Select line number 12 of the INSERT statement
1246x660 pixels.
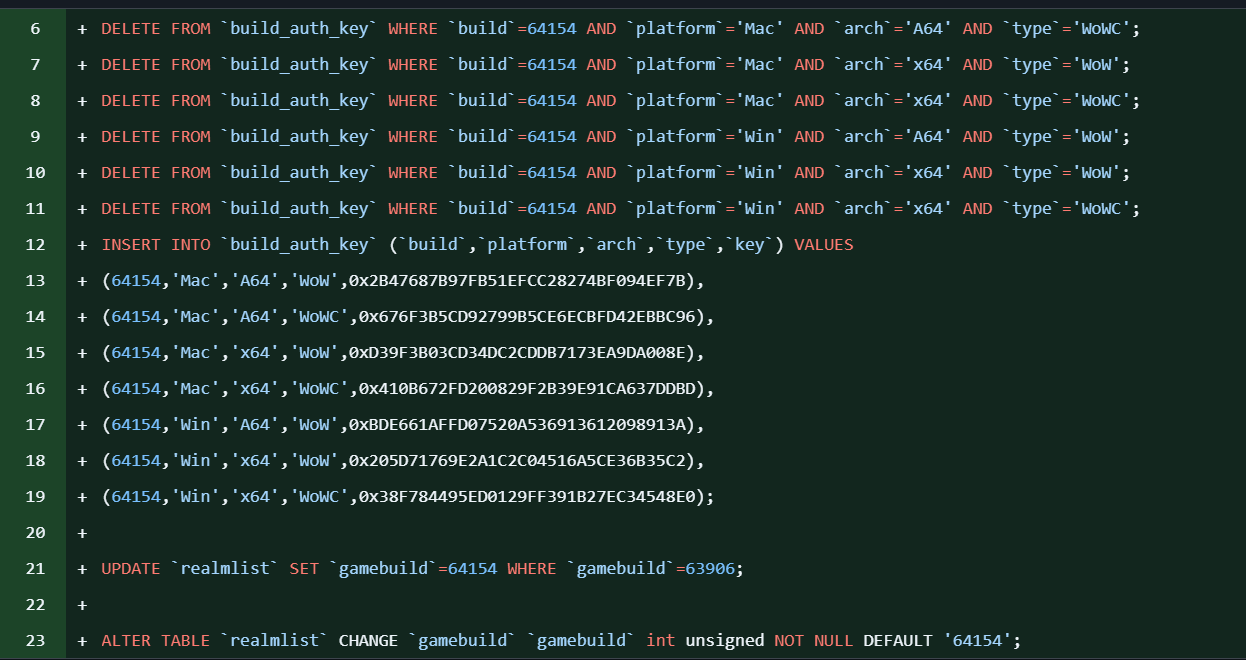35,245
